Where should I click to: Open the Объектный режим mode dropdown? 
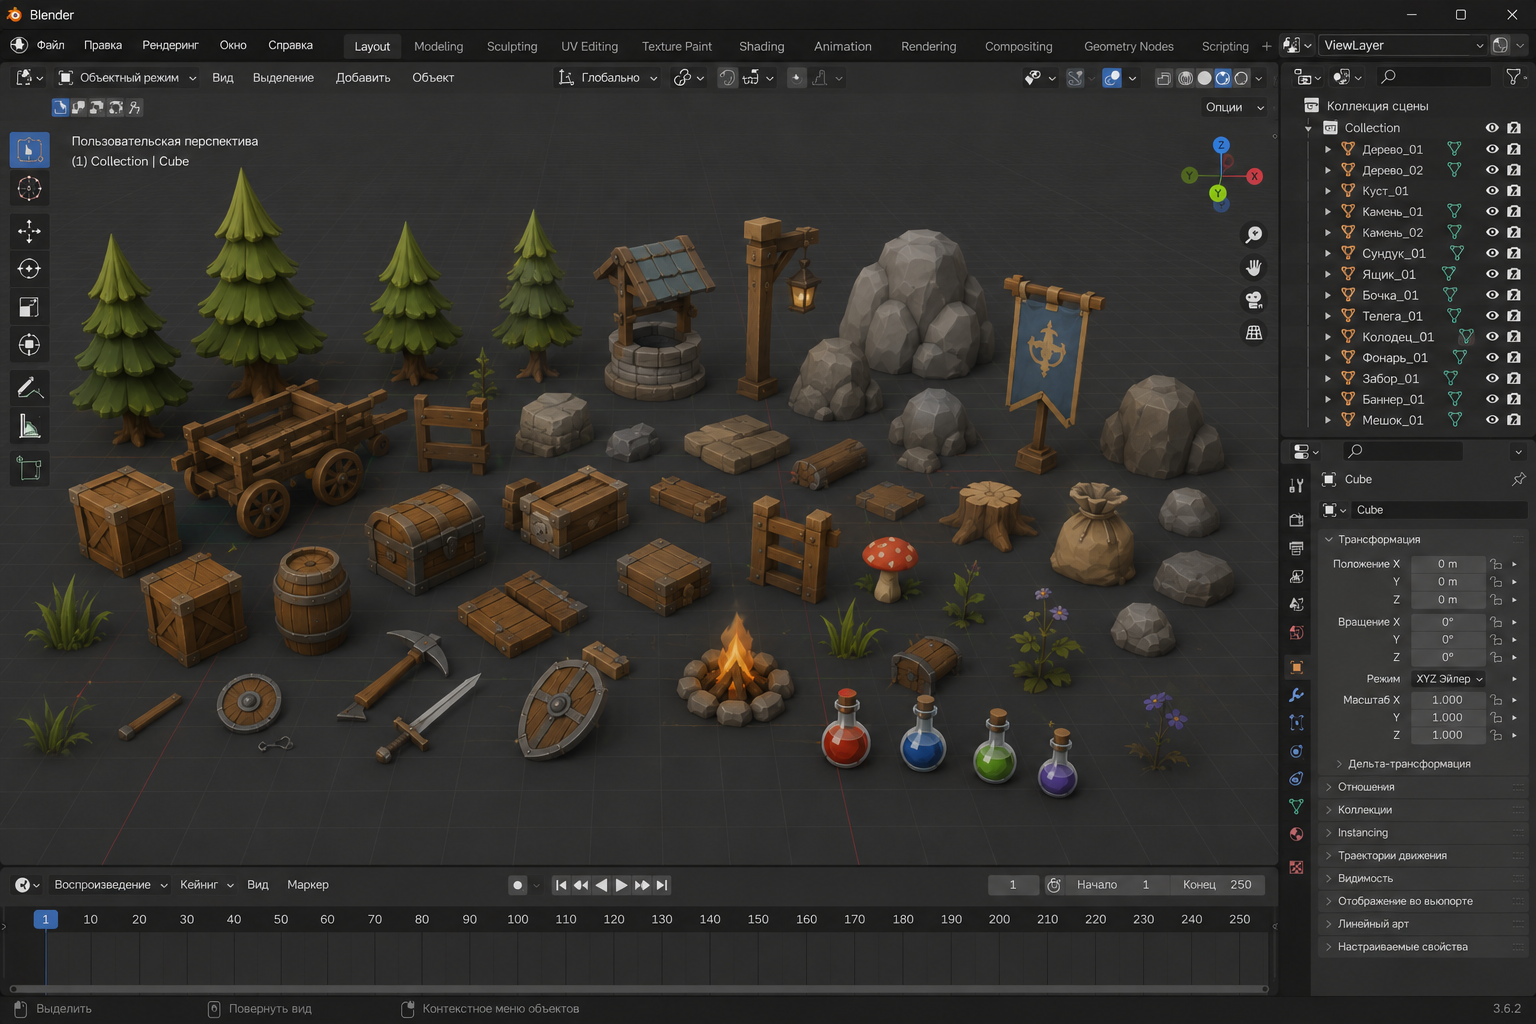[127, 77]
